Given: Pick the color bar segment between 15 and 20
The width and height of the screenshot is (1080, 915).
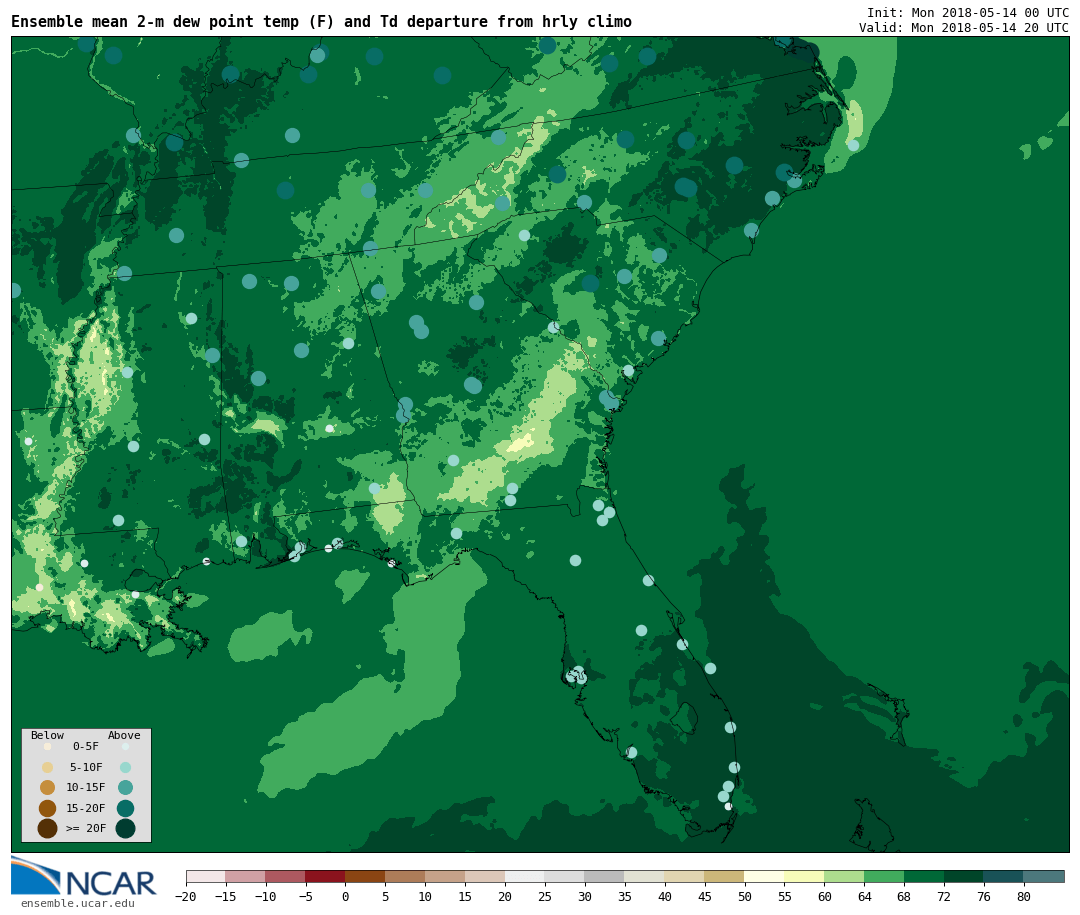Looking at the screenshot, I should [485, 876].
